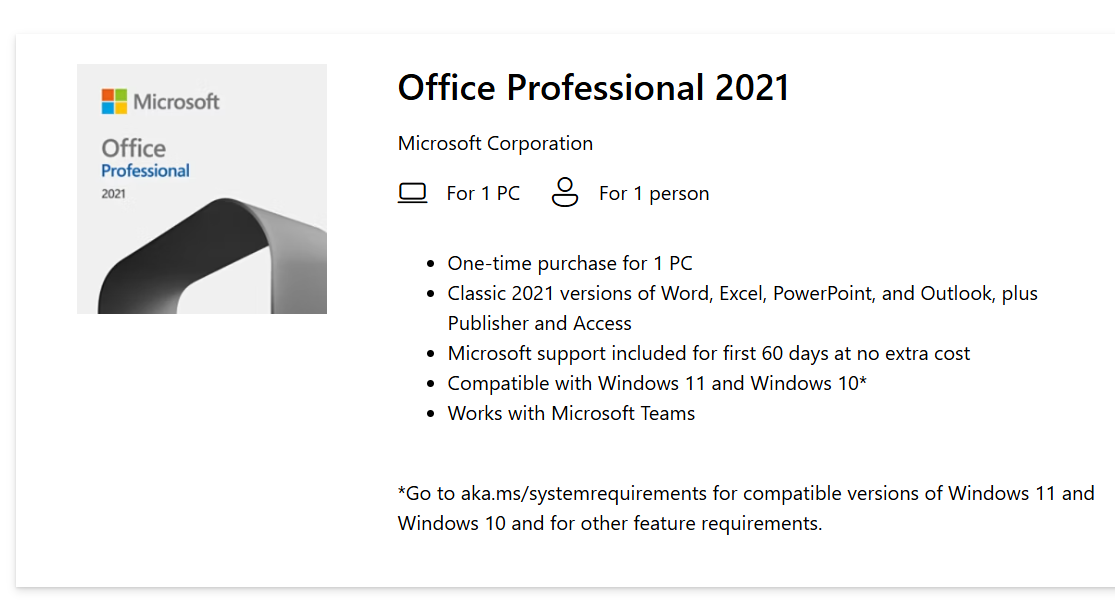
Task: Click the '2021' label on box art
Action: 113,194
